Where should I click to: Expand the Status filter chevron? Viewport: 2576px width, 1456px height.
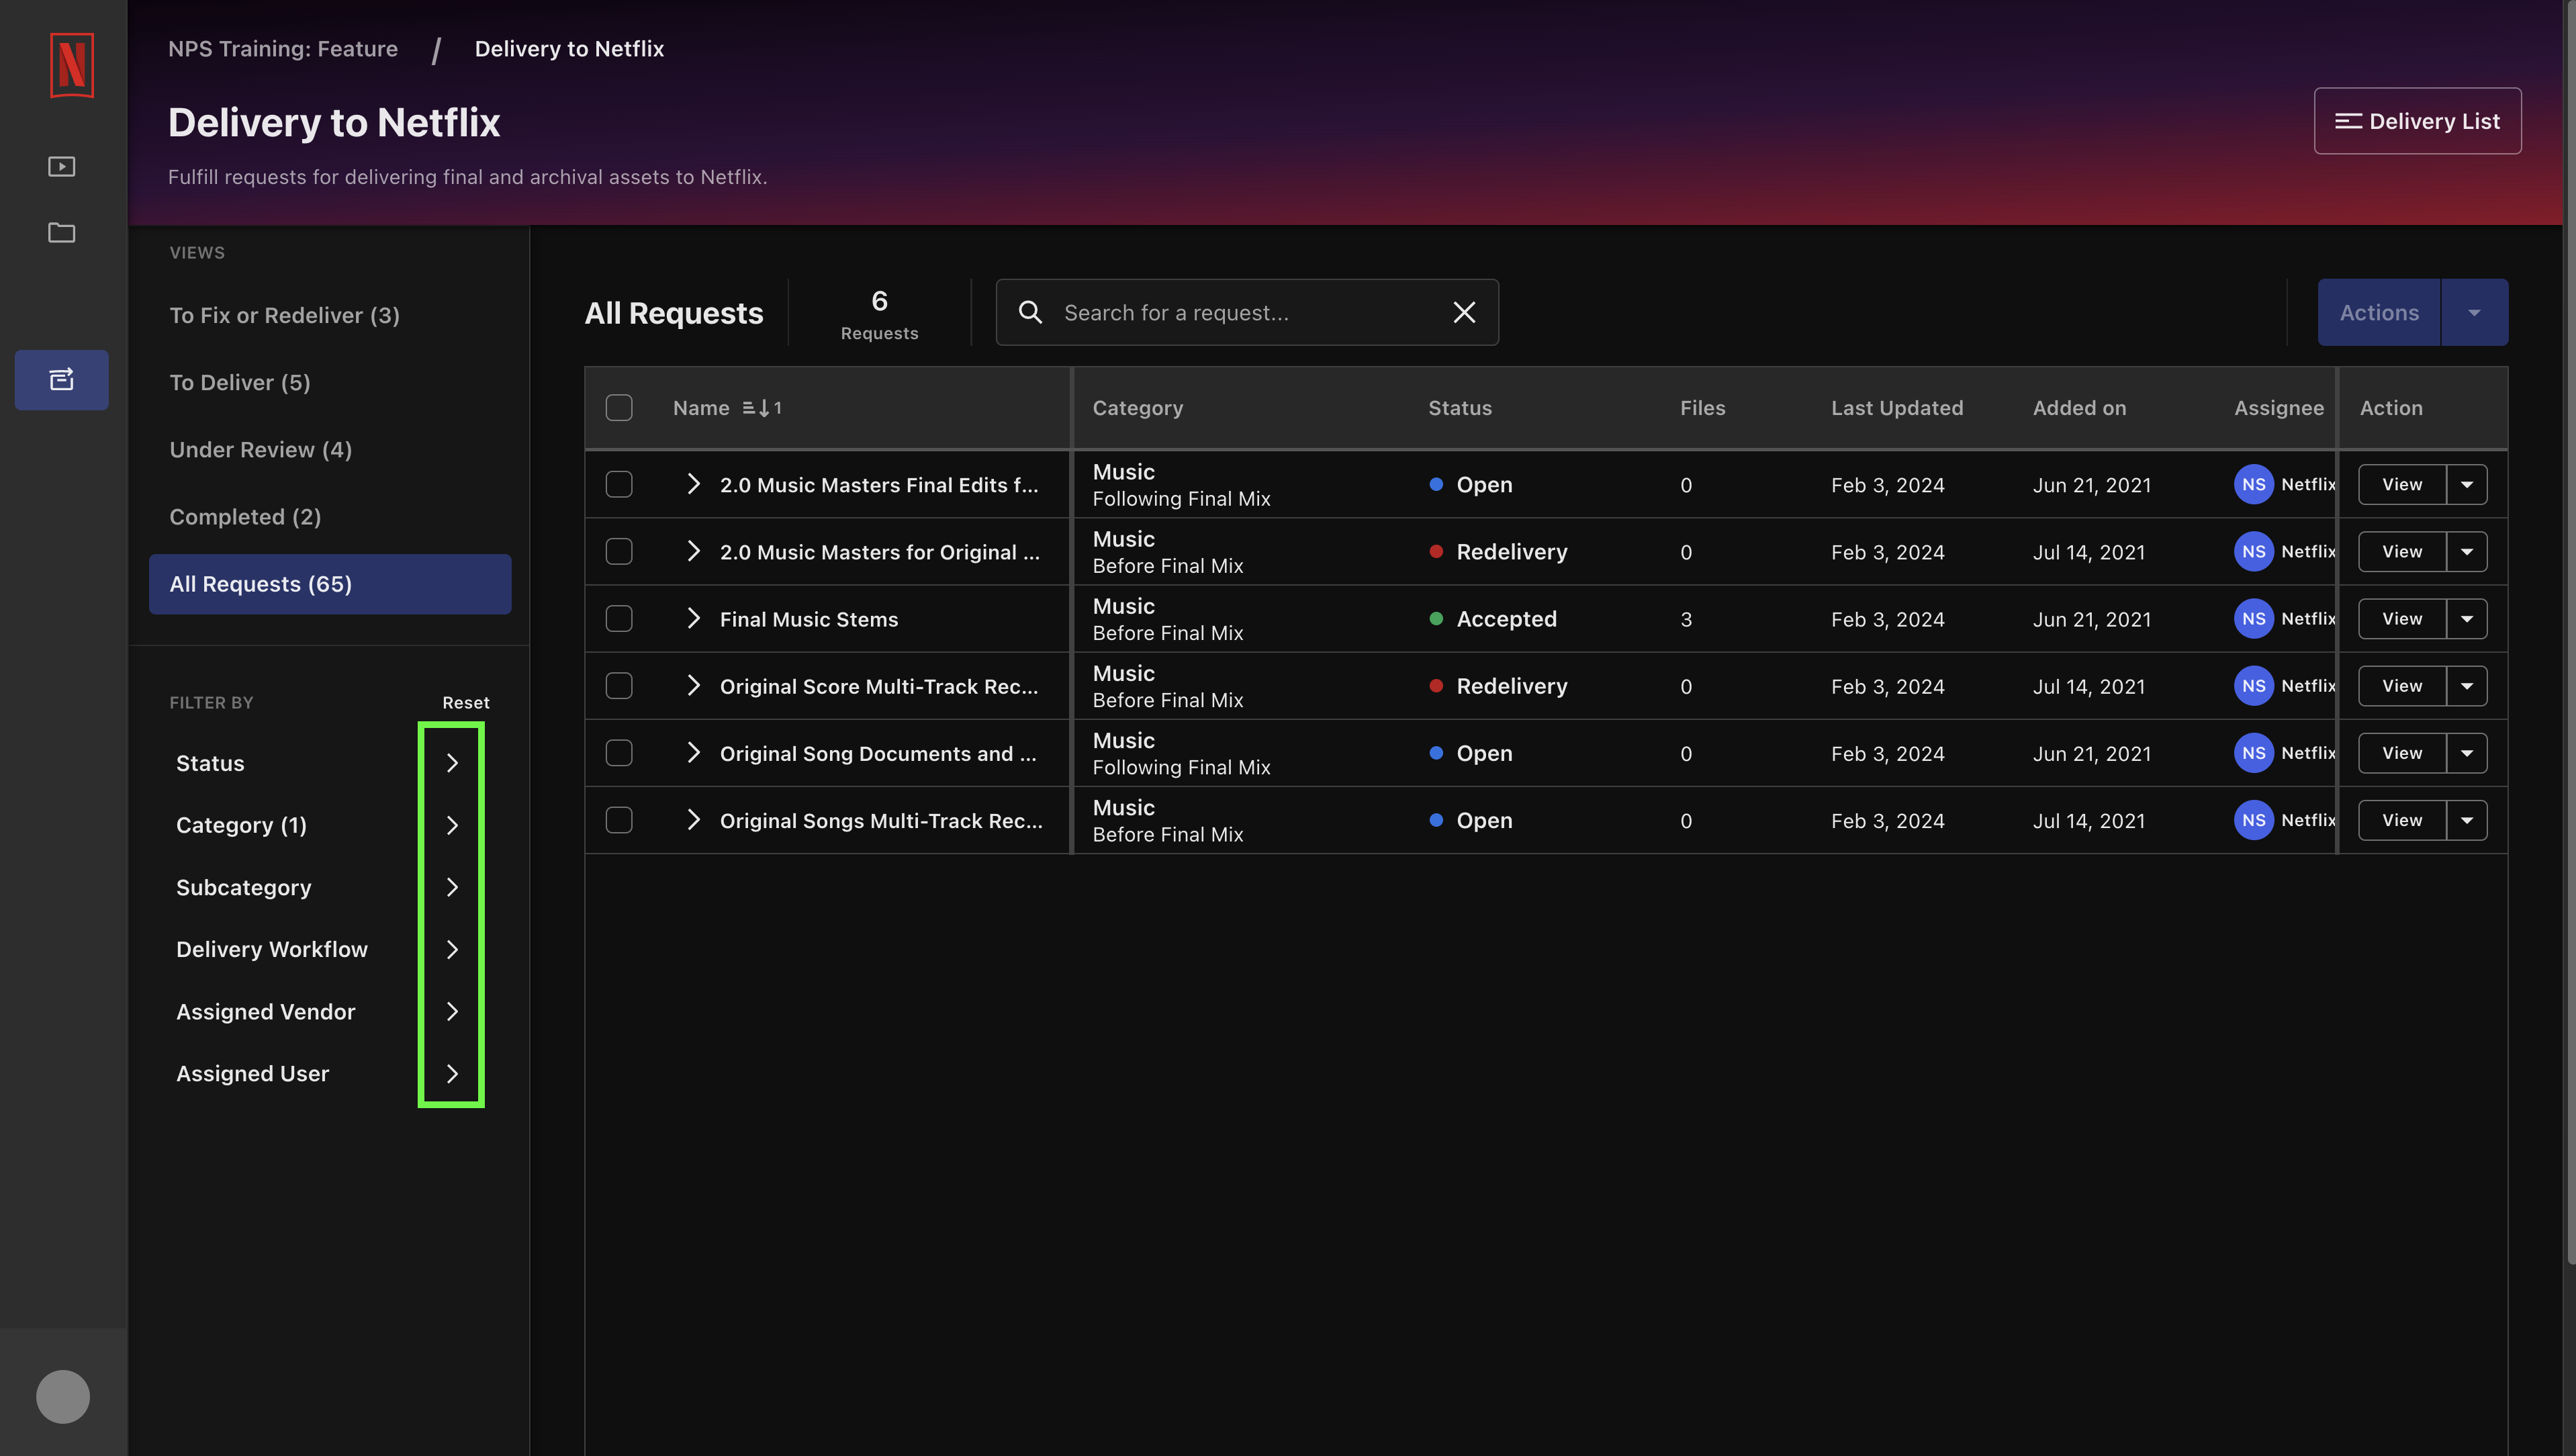coord(452,763)
